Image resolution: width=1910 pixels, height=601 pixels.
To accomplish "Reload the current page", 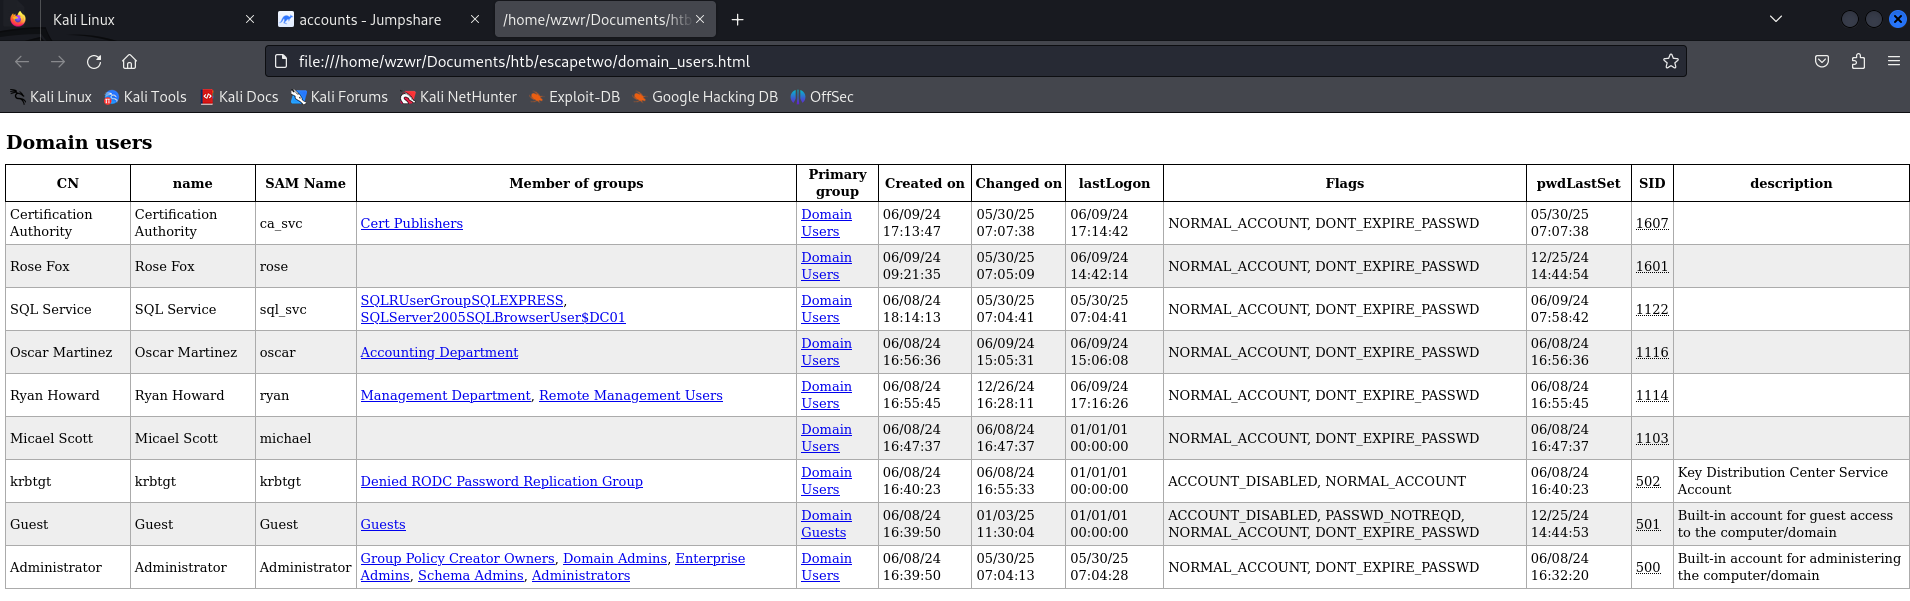I will (94, 62).
